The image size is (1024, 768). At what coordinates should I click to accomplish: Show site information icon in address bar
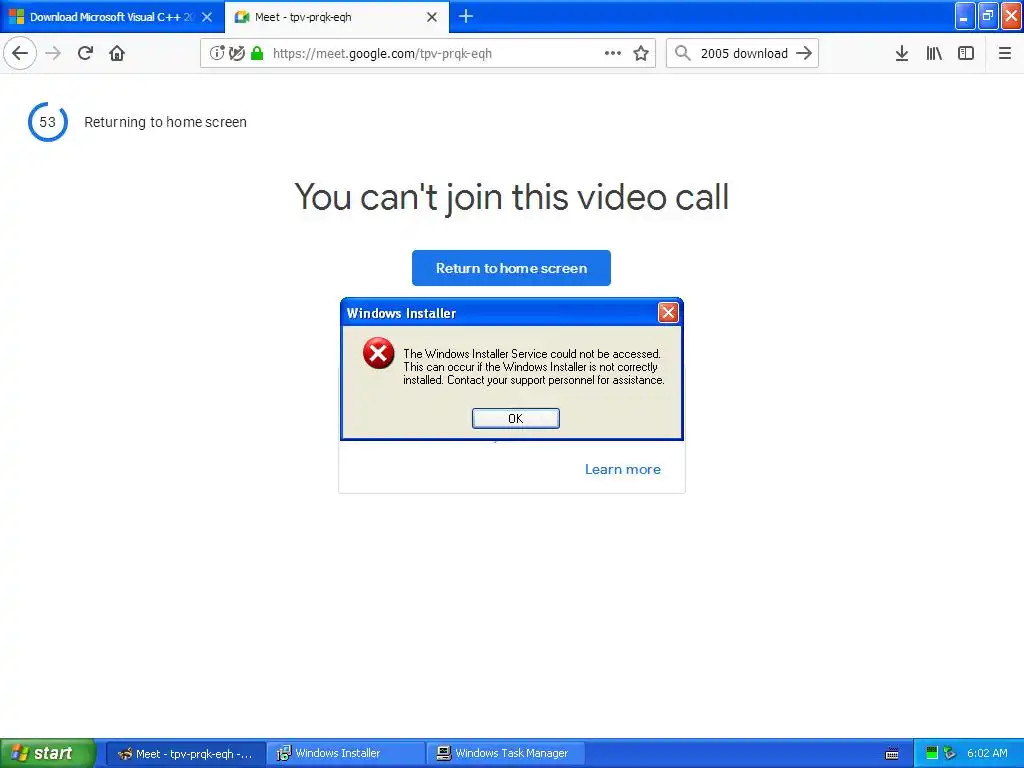217,53
